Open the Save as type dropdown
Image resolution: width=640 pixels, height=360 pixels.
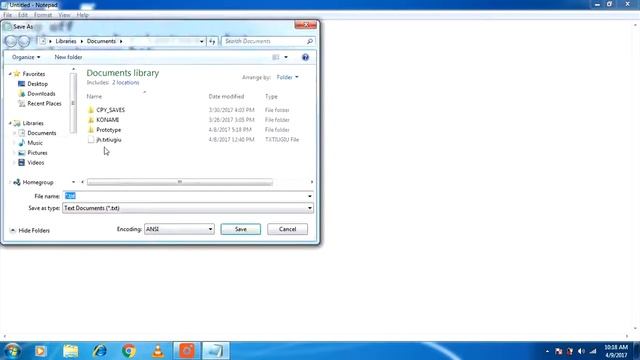[310, 208]
